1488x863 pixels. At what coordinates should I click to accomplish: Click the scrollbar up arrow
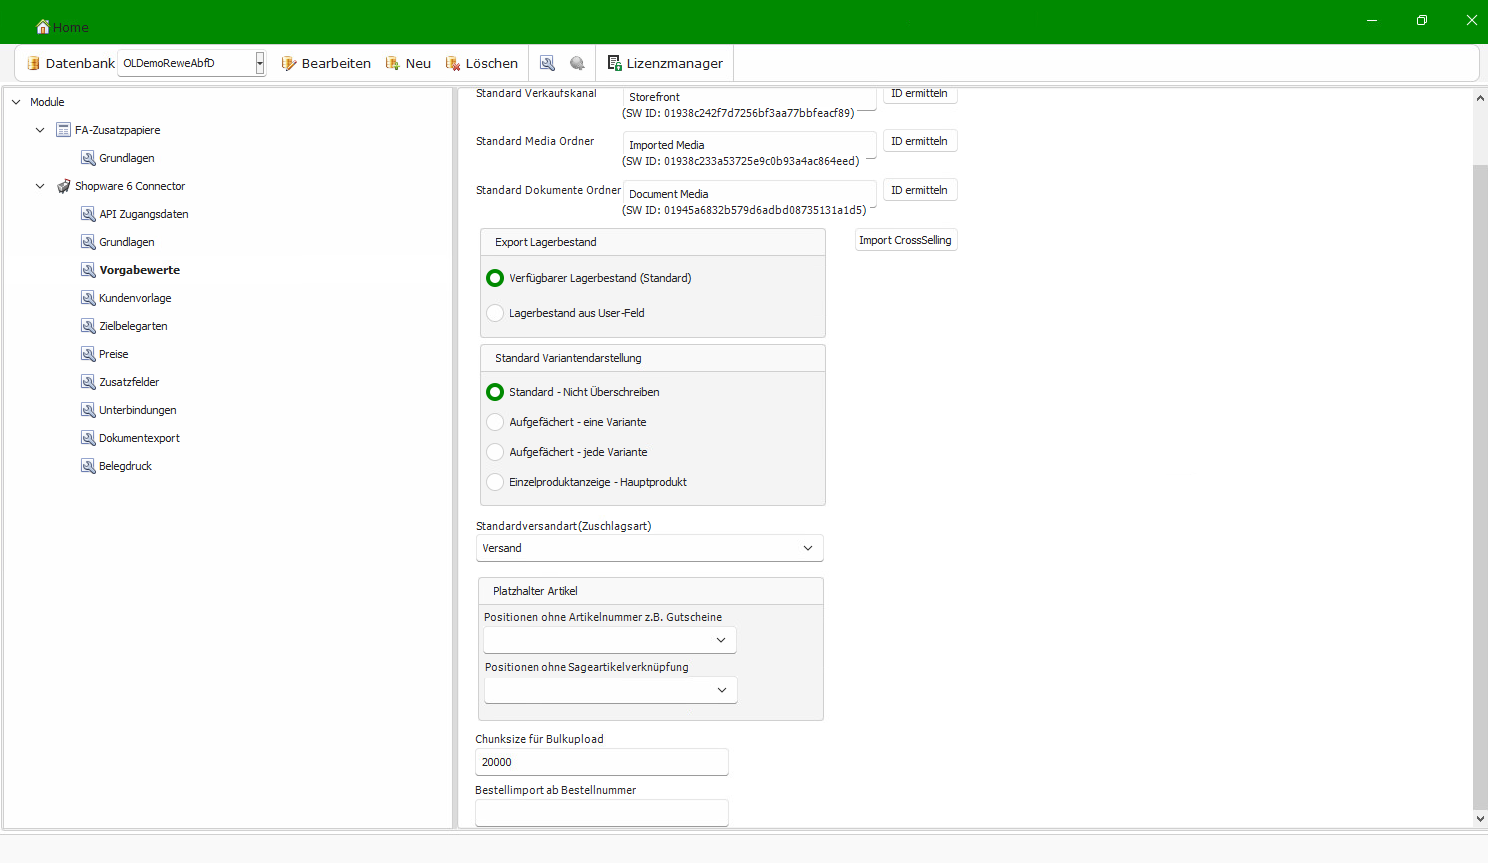tap(1480, 98)
